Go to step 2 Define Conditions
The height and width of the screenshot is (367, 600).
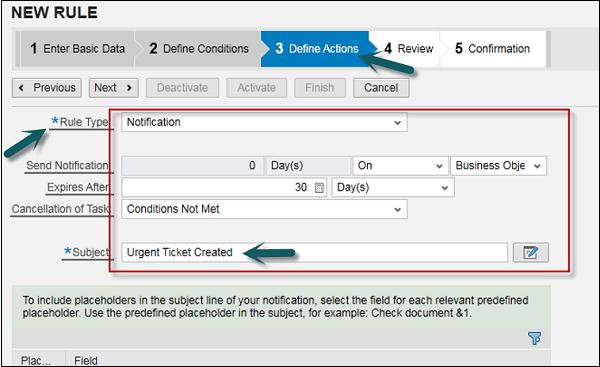point(199,49)
